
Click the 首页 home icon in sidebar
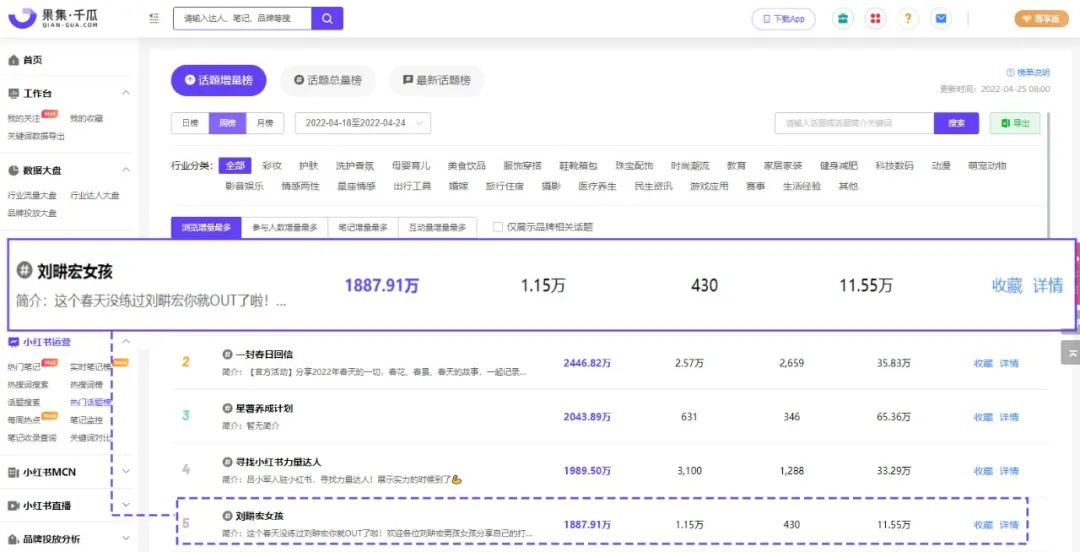point(13,61)
